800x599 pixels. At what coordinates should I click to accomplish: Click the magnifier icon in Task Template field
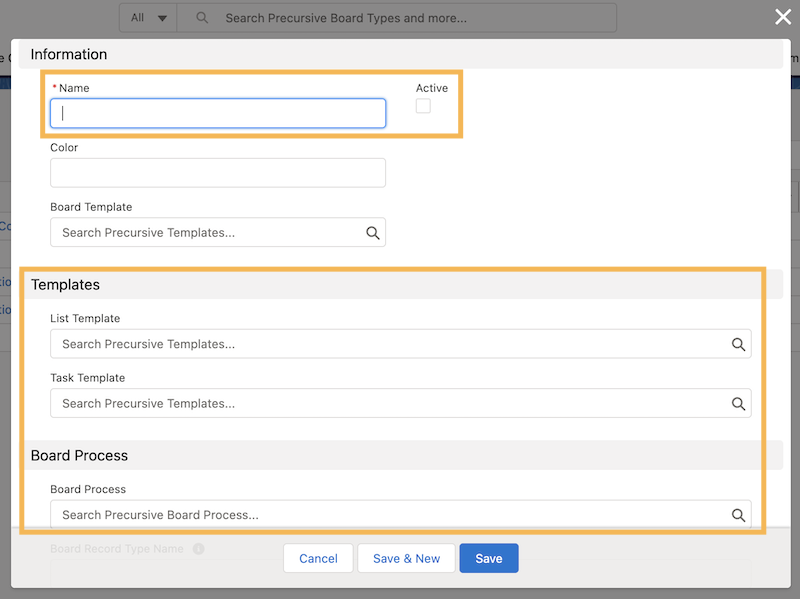738,404
